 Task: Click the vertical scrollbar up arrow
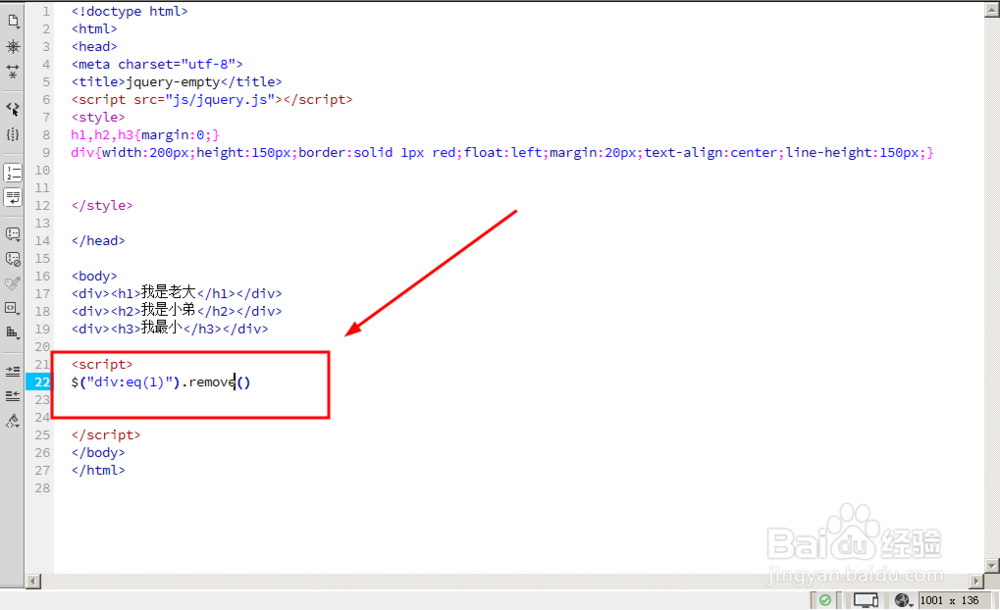[x=992, y=9]
